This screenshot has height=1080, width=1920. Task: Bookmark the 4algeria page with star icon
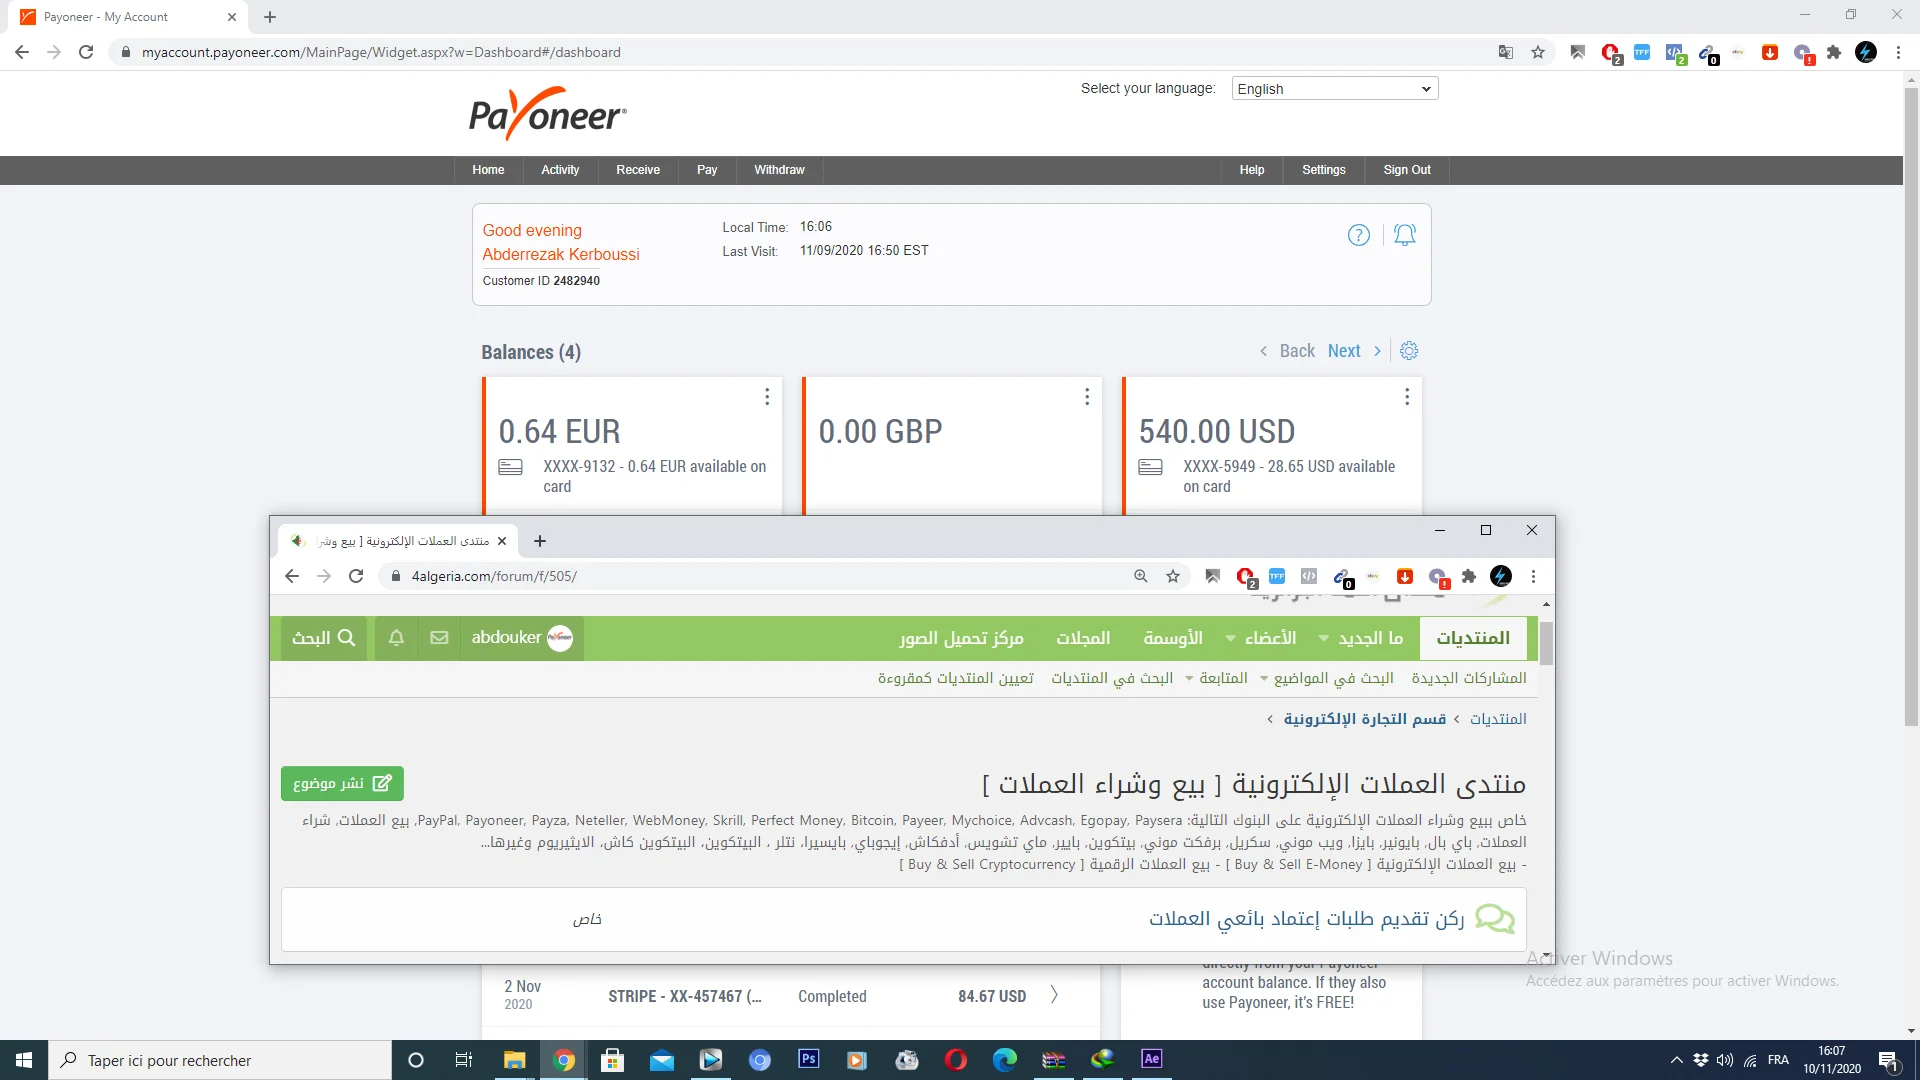1173,576
